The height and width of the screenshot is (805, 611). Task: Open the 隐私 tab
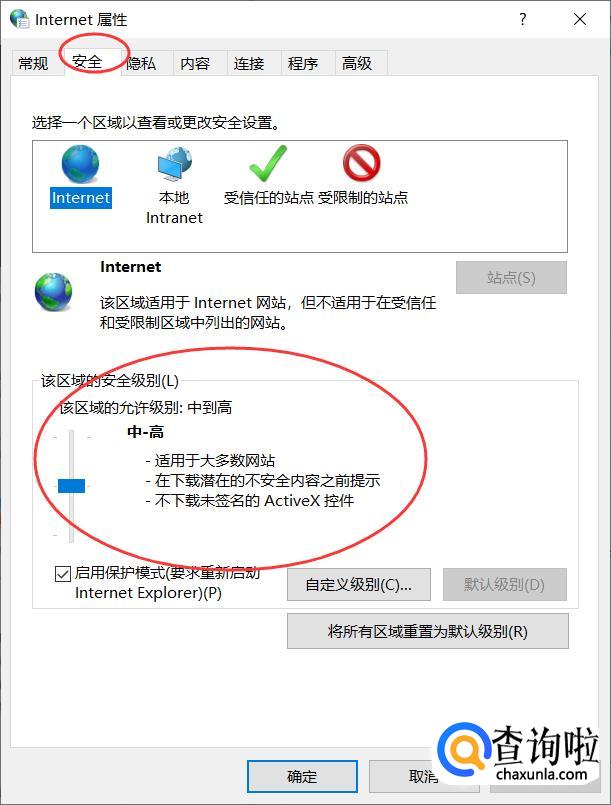point(141,64)
